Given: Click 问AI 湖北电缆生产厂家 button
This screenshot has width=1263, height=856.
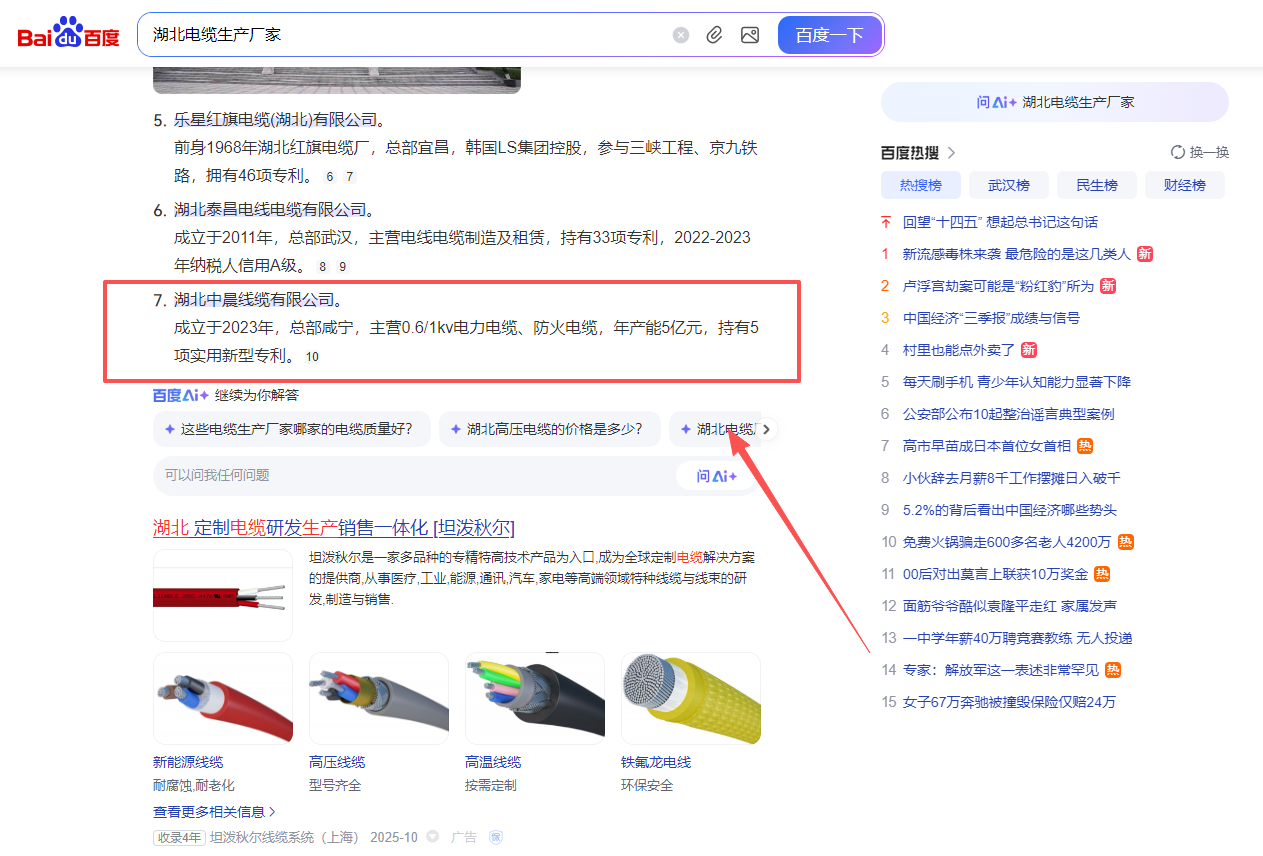Looking at the screenshot, I should pyautogui.click(x=1054, y=102).
